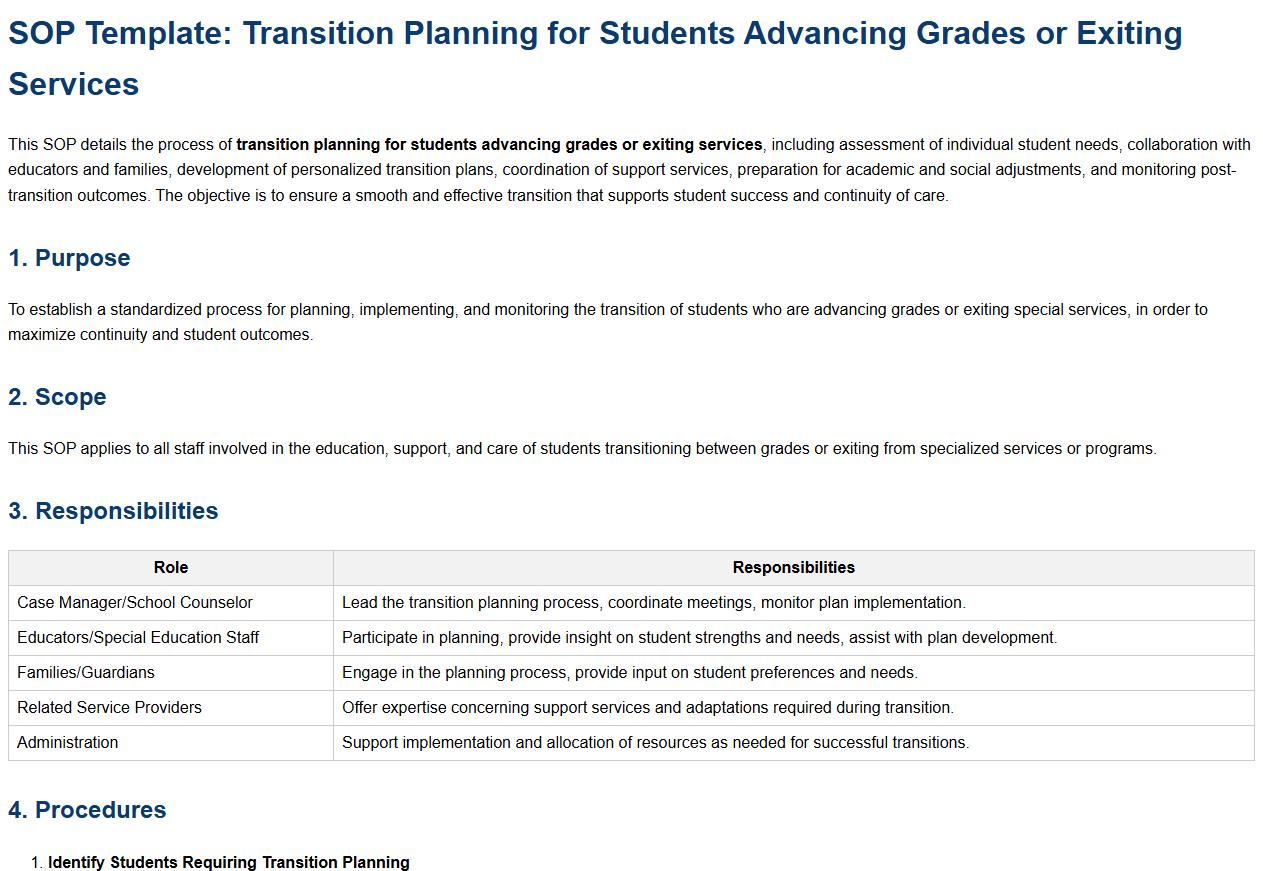Click the "1. Purpose" heading
The height and width of the screenshot is (871, 1263).
tap(69, 258)
